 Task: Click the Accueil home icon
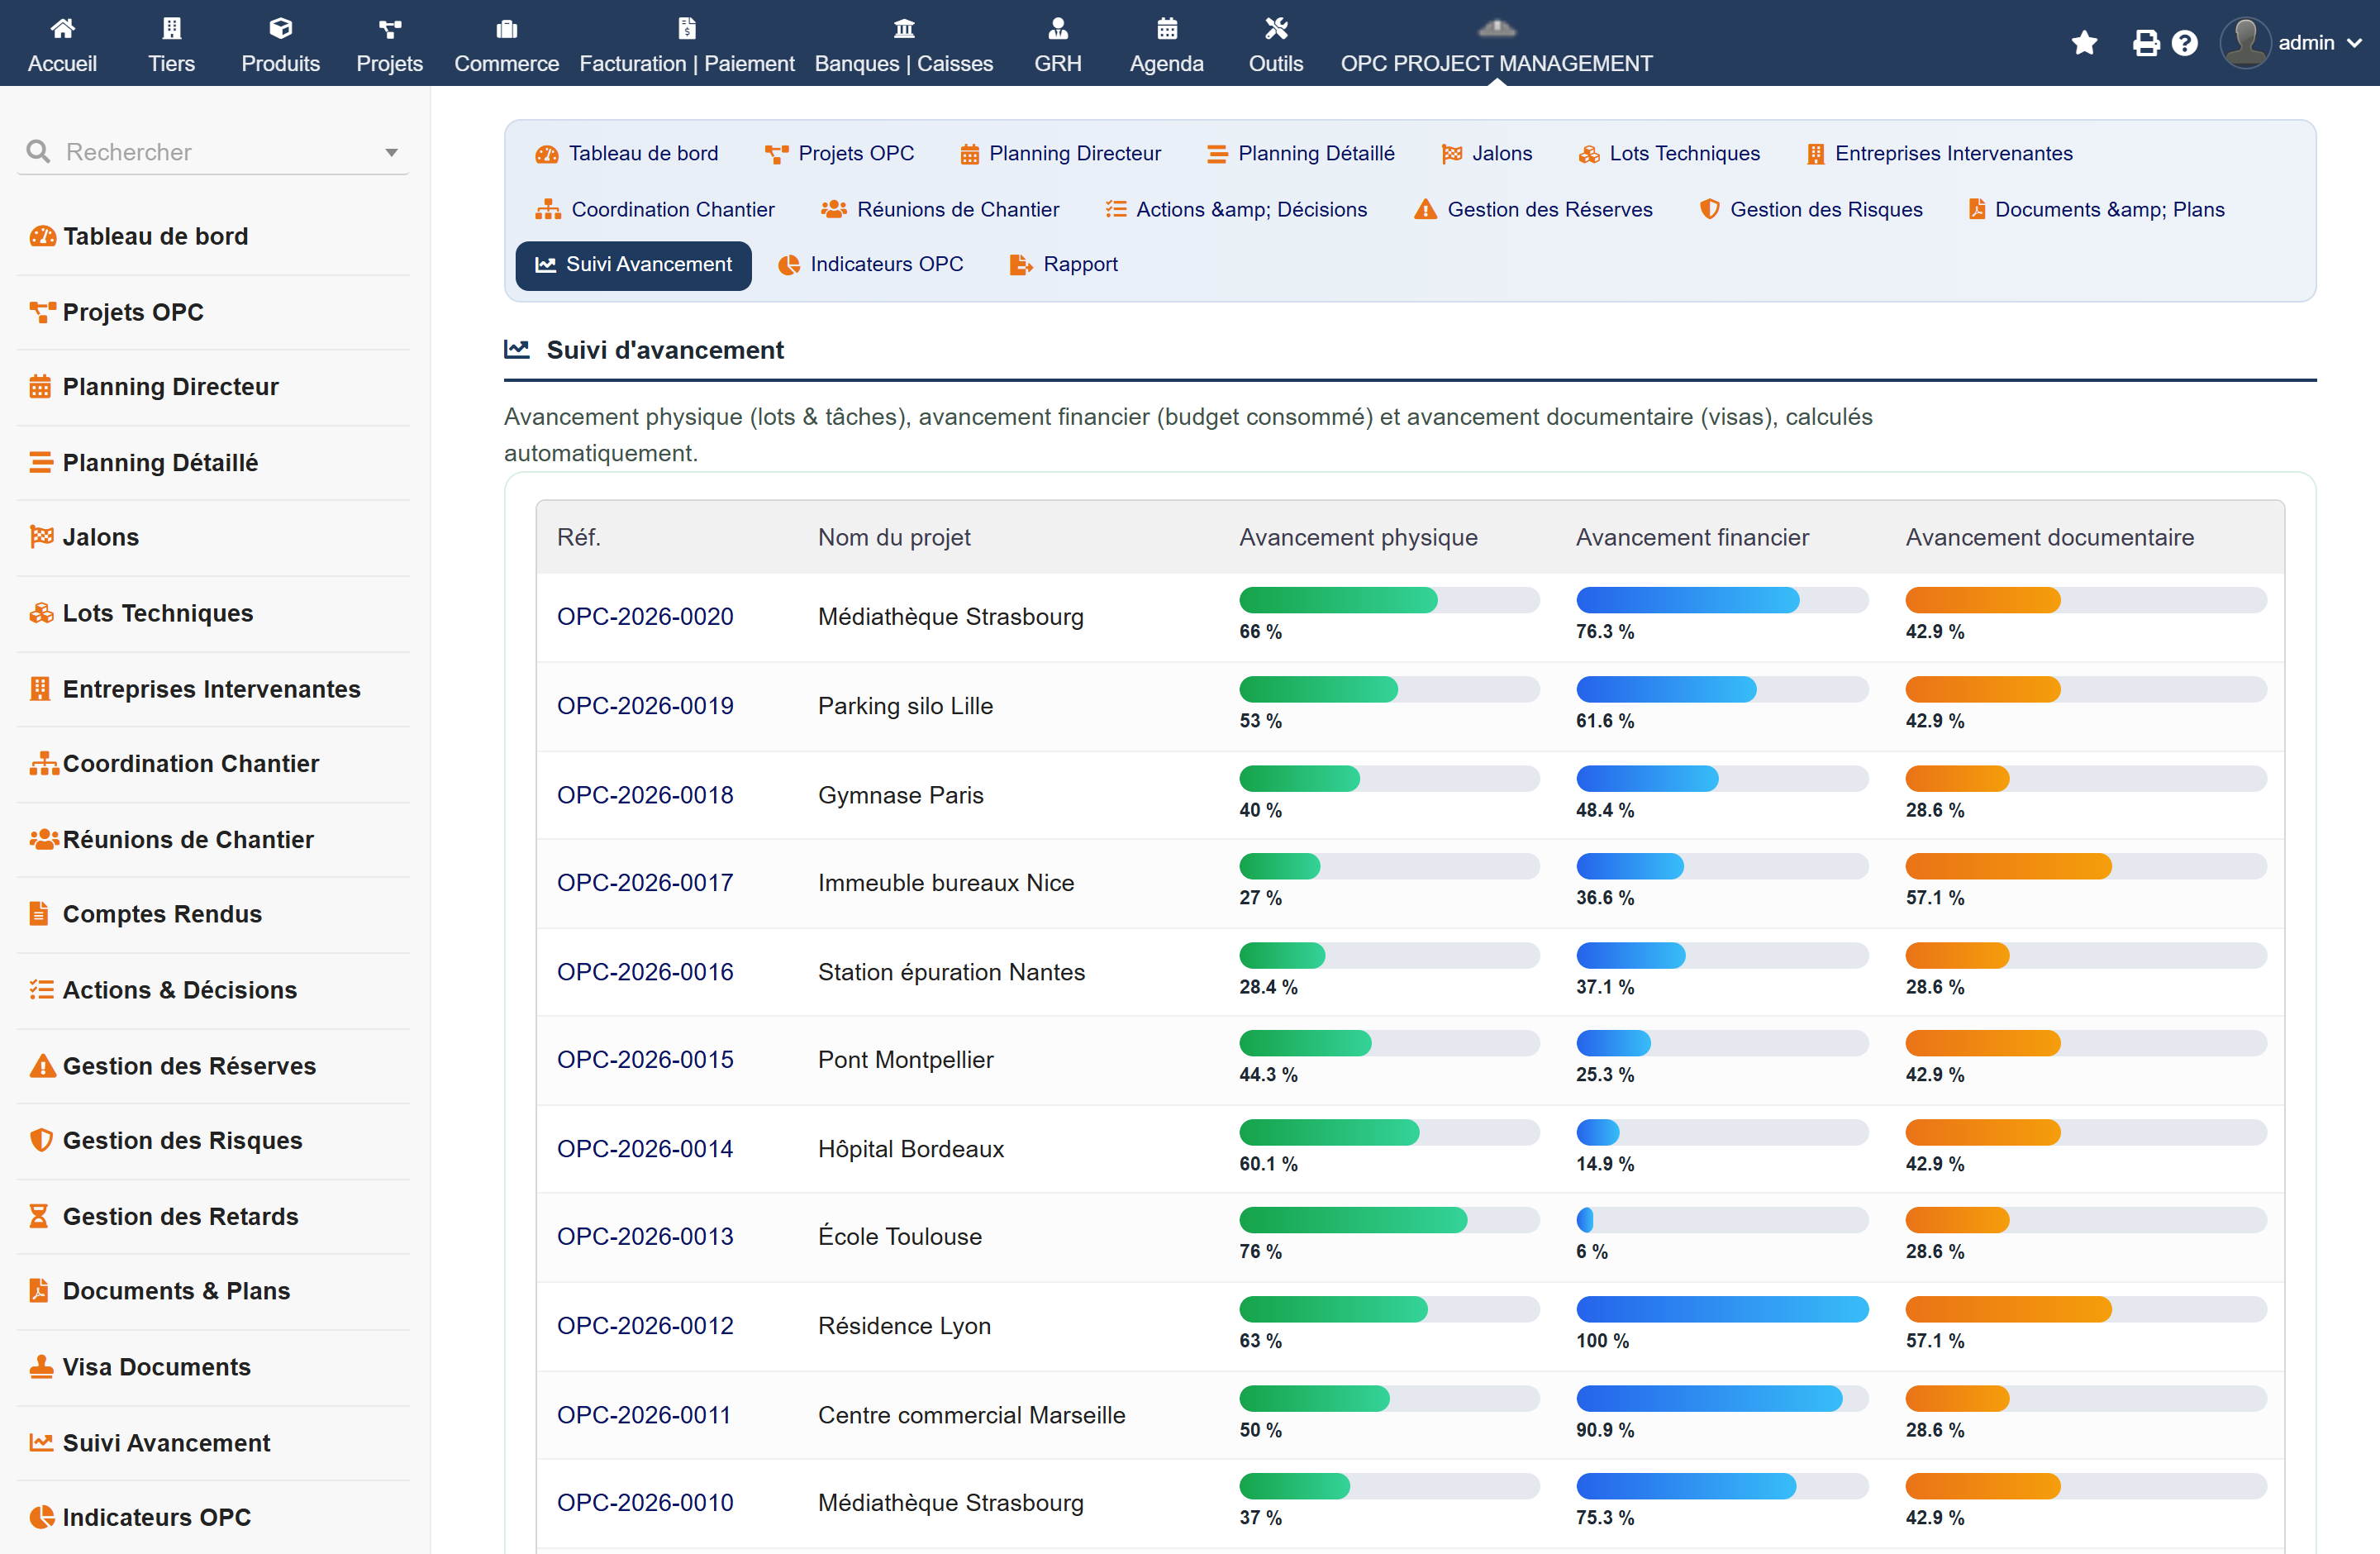(62, 28)
